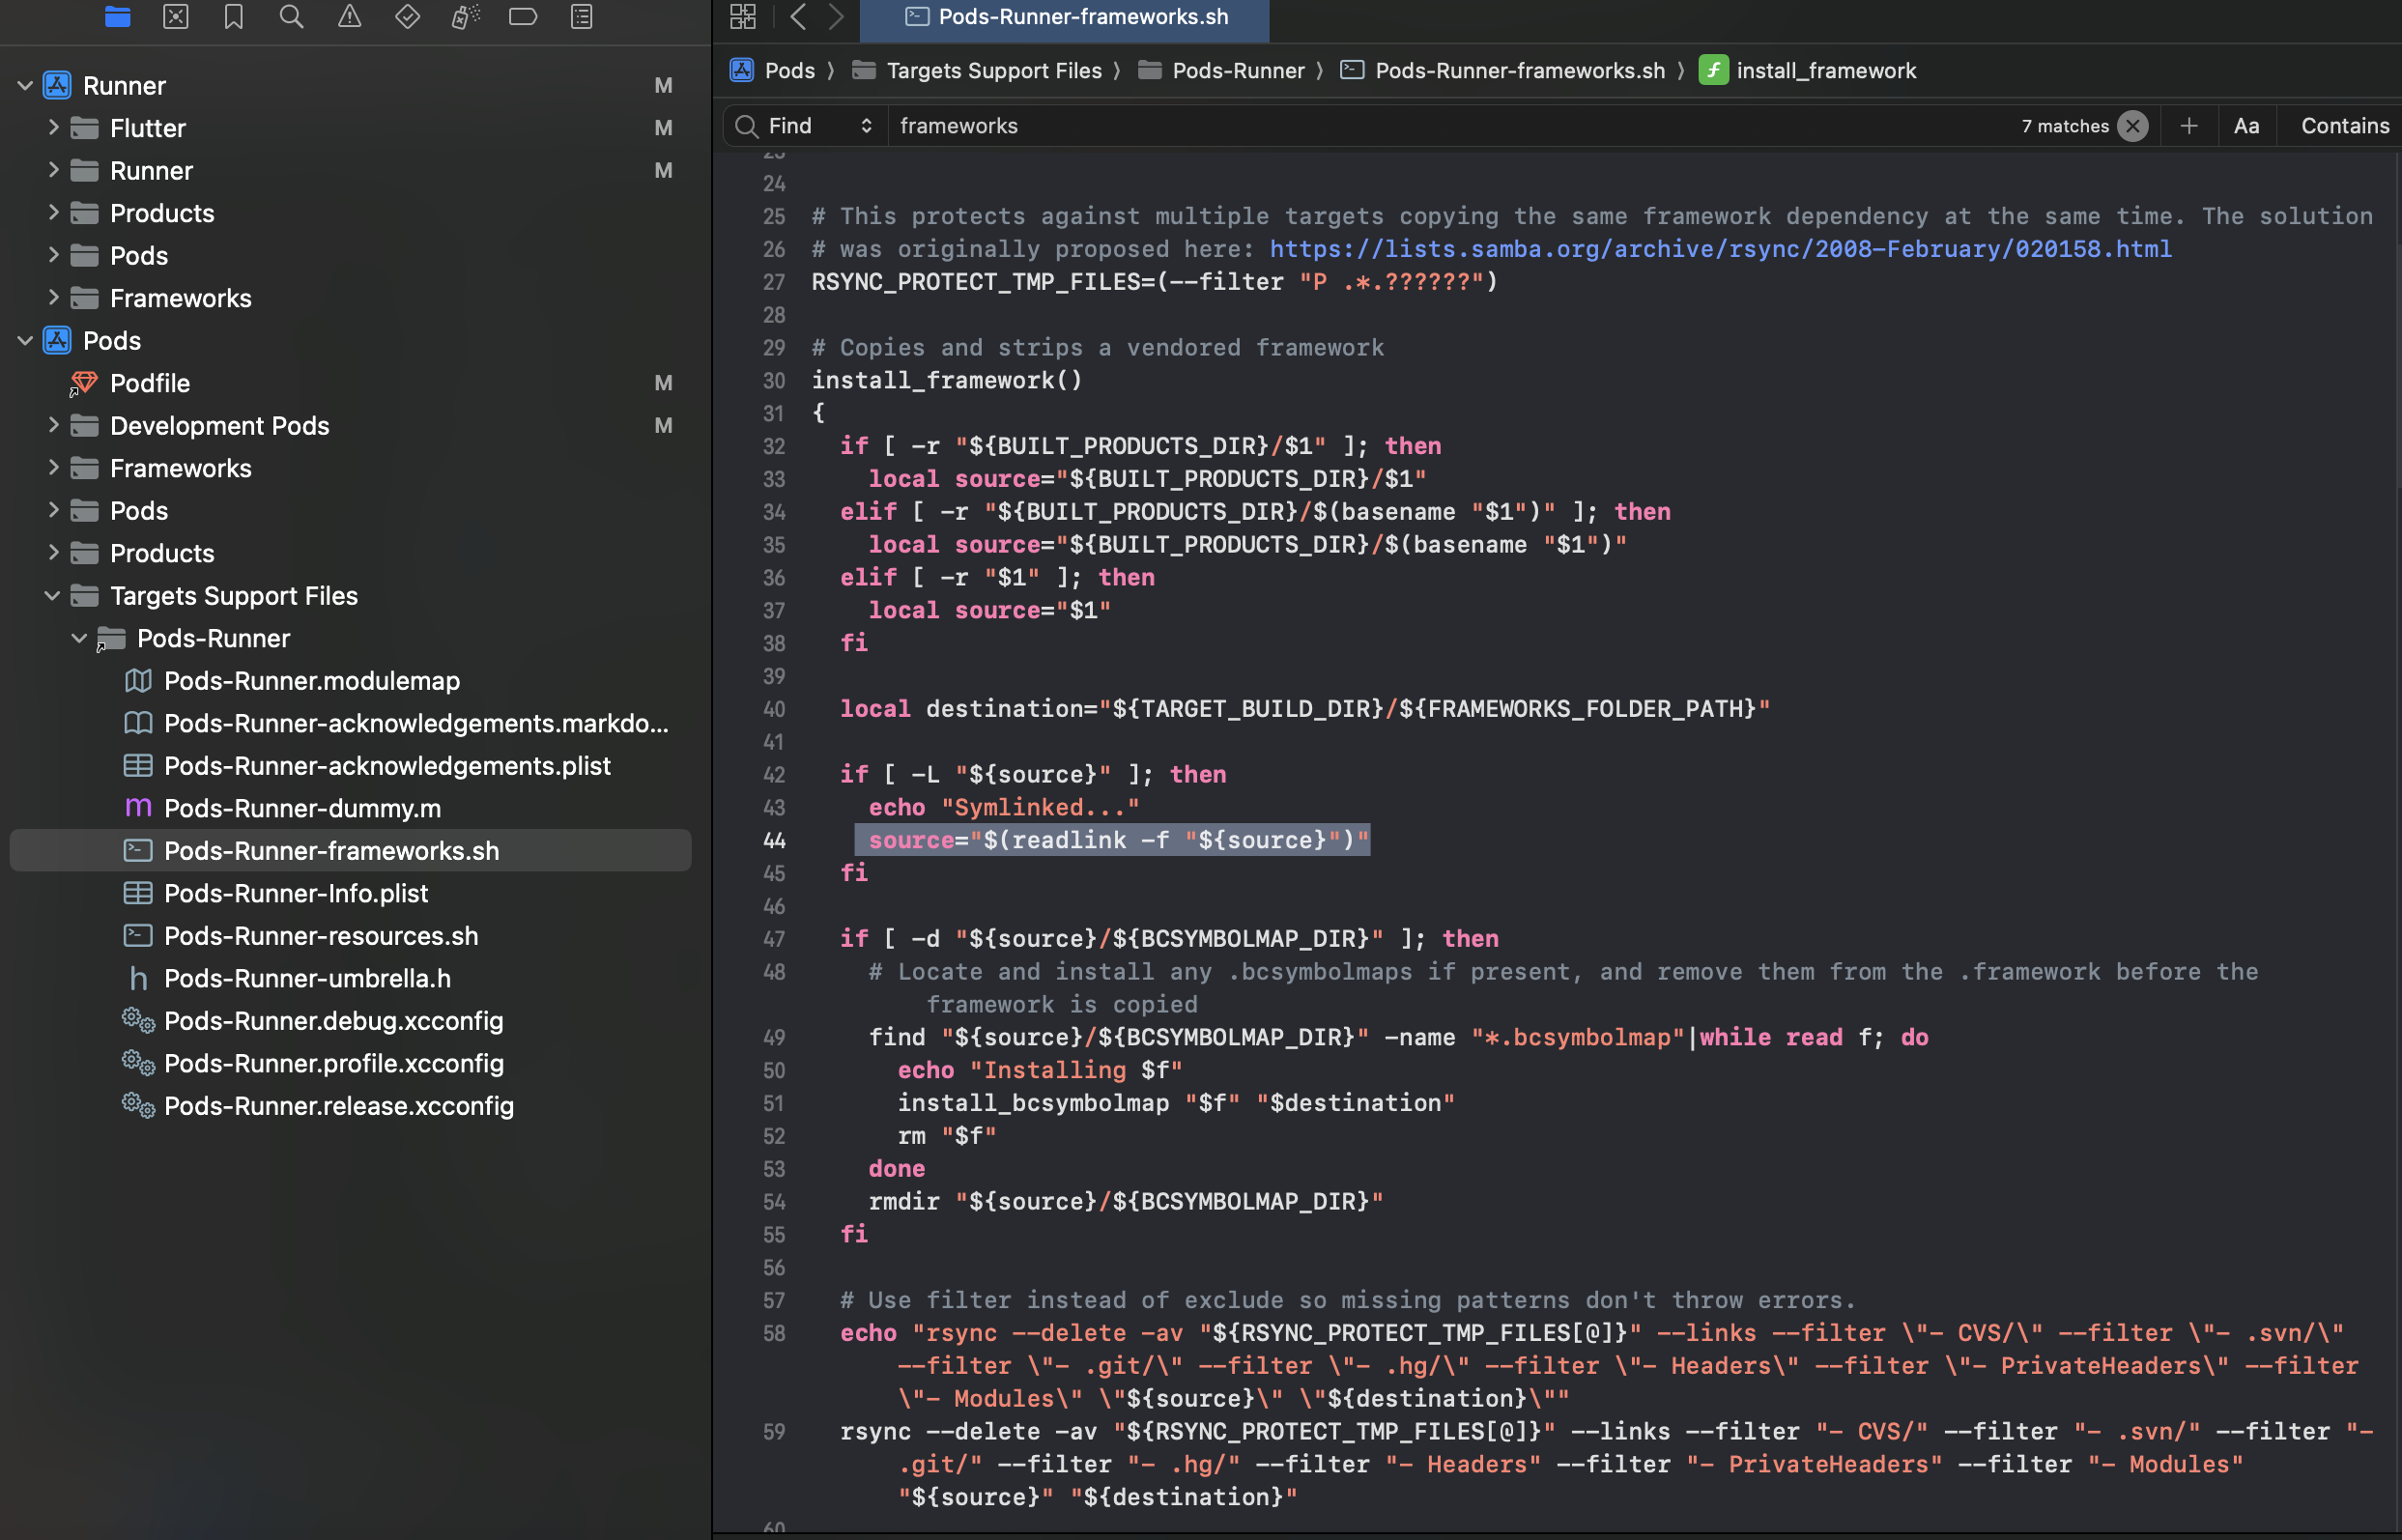This screenshot has width=2402, height=1540.
Task: Click the frameworks search text field
Action: (x=1450, y=126)
